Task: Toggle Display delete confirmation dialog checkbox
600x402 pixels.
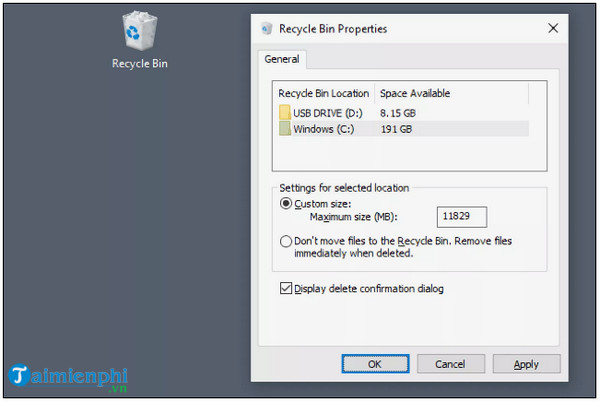Action: pyautogui.click(x=286, y=288)
